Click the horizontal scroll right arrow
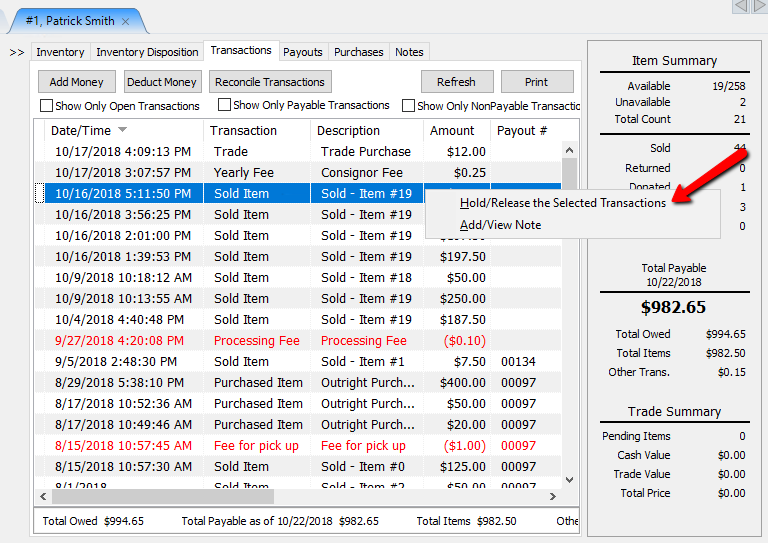Viewport: 768px width, 543px height. tap(553, 496)
